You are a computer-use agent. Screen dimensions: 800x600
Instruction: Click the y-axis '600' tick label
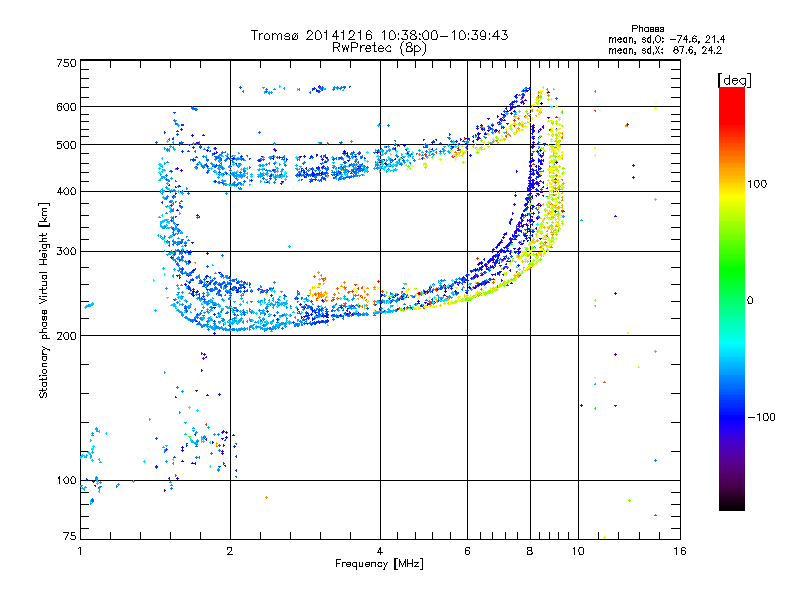pos(66,107)
